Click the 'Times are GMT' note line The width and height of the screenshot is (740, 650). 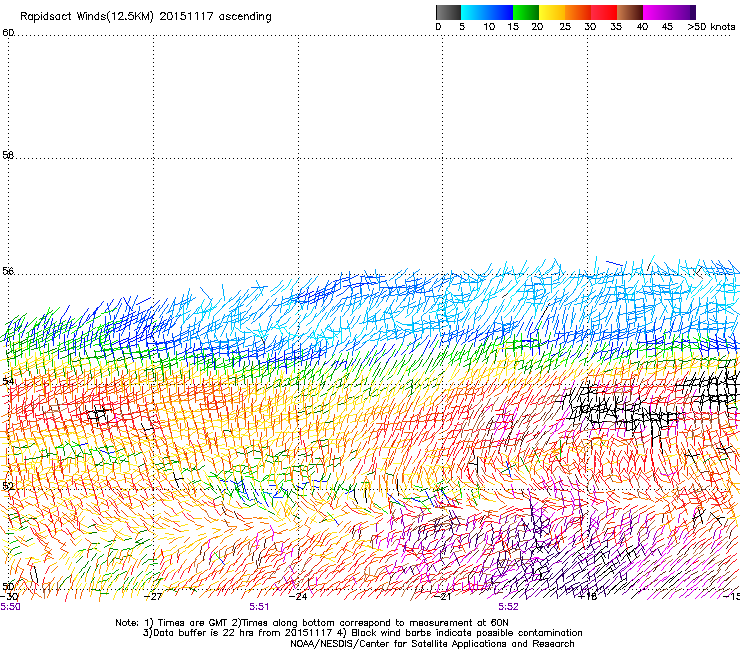pos(311,623)
